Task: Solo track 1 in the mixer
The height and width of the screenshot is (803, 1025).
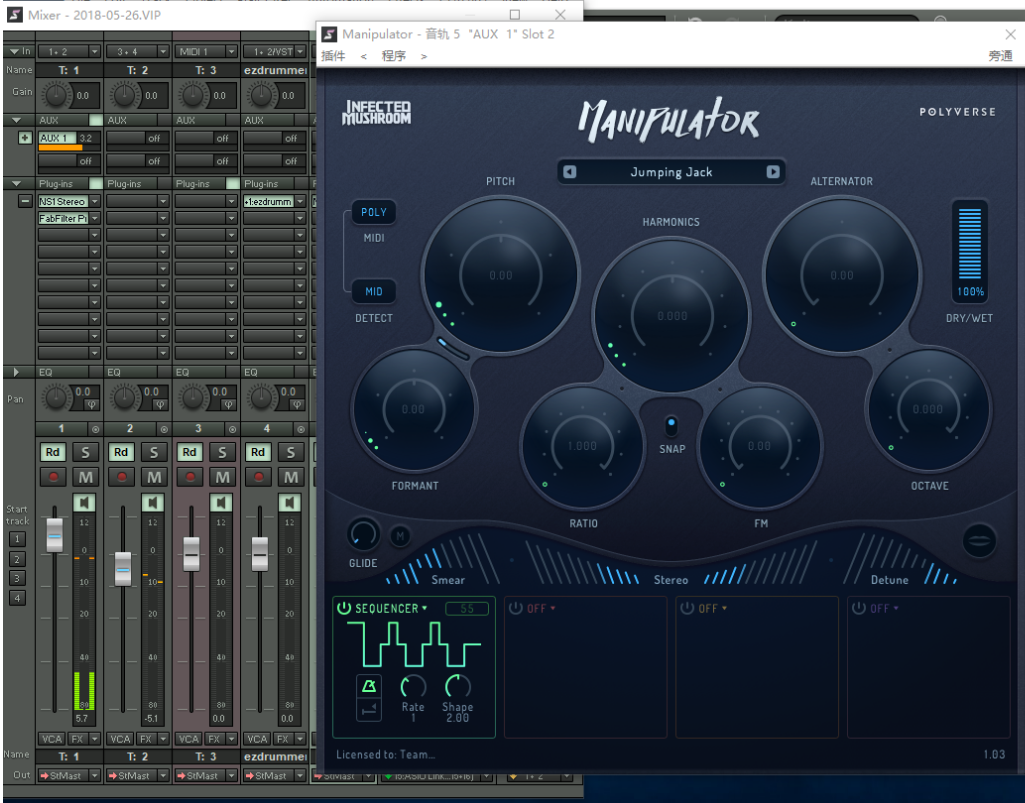Action: pos(86,452)
